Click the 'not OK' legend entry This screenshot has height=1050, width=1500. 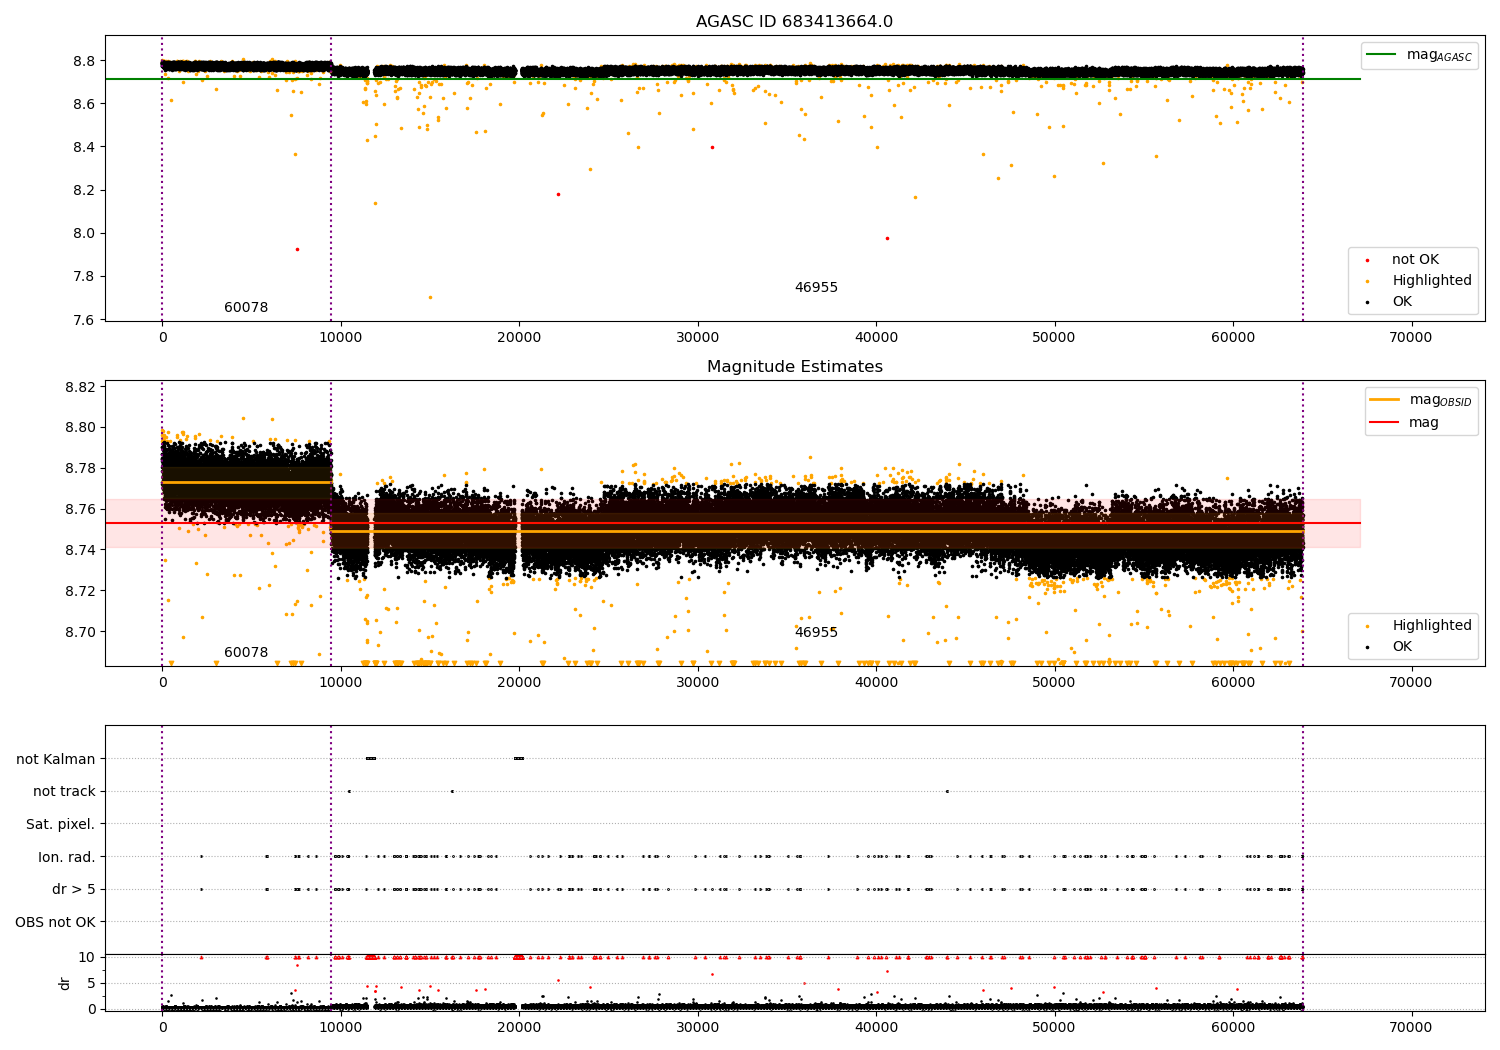pos(1415,259)
